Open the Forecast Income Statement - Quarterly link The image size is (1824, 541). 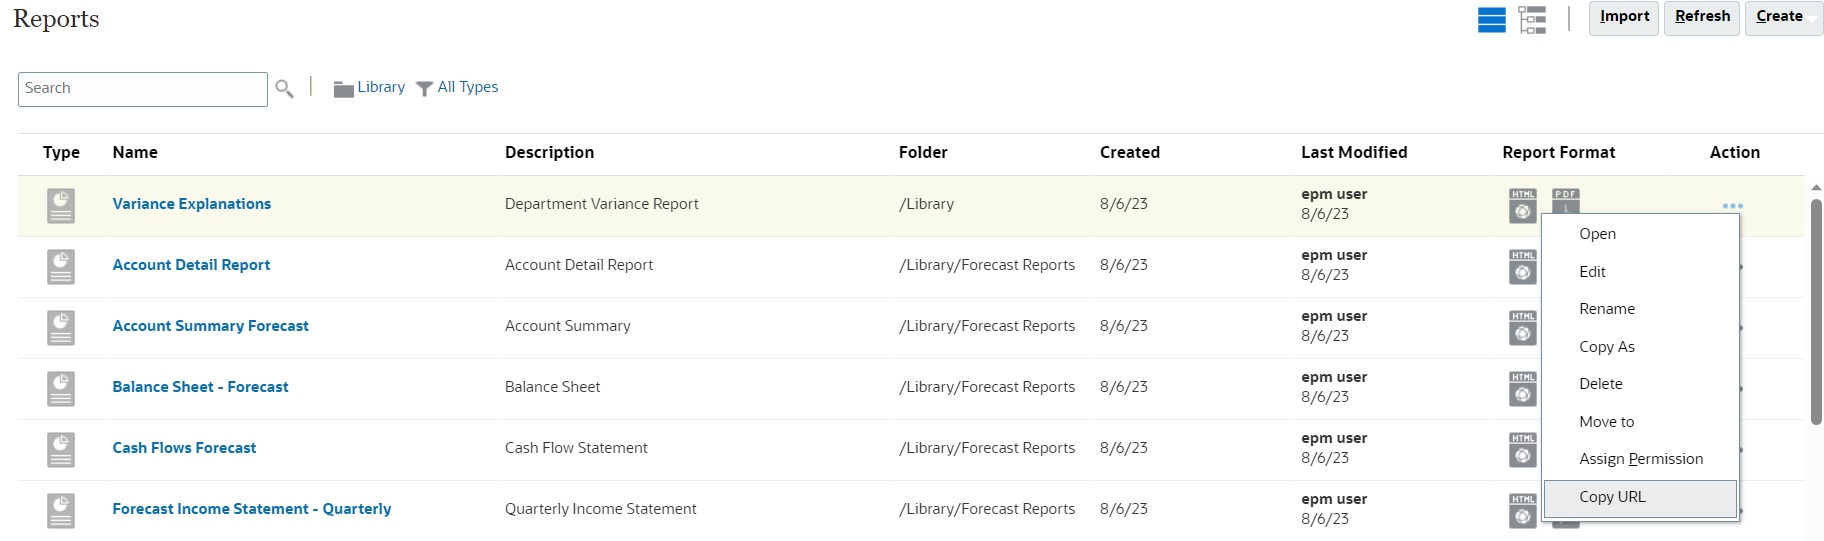(251, 509)
